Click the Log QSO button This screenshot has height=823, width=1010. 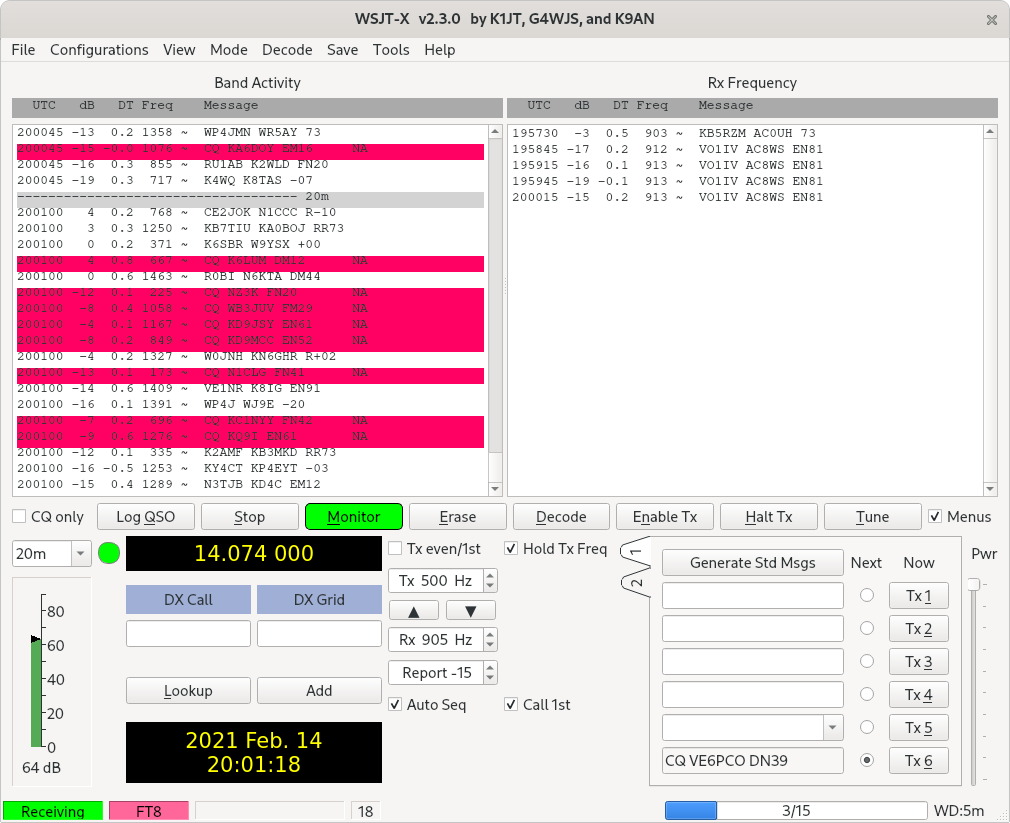(146, 516)
